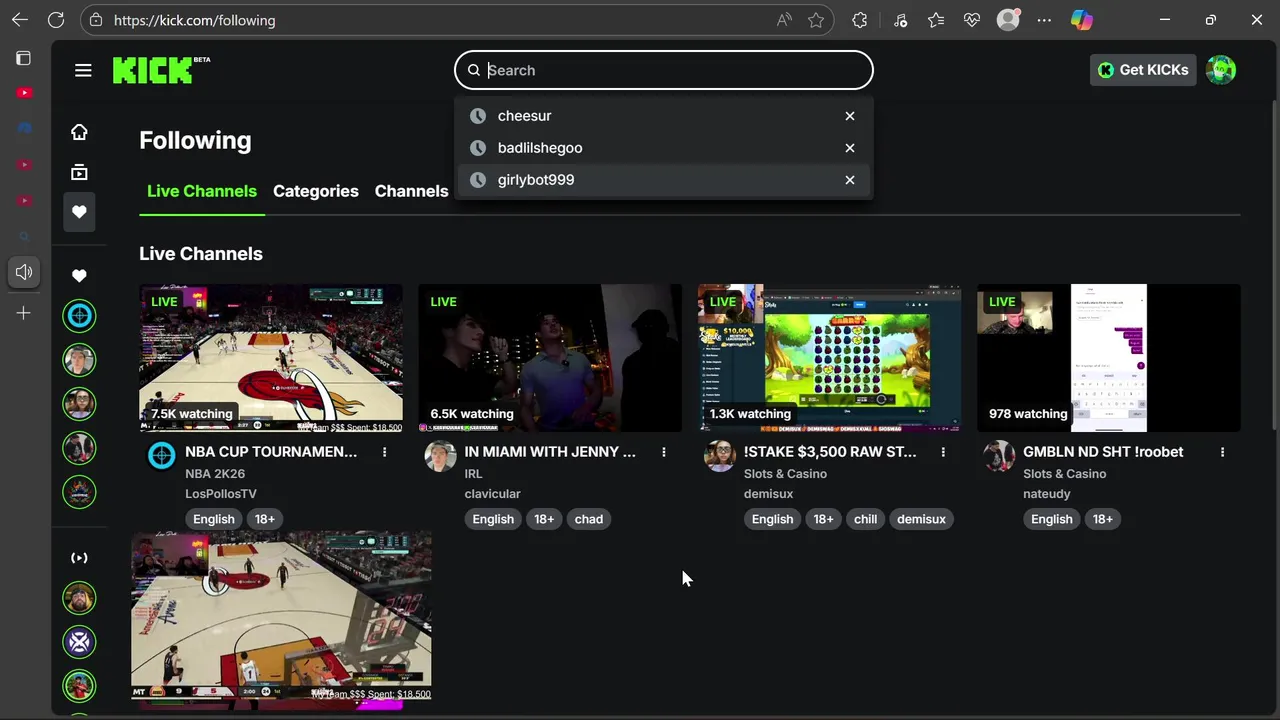
Task: Select the highlighted Following heart icon
Action: click(79, 212)
